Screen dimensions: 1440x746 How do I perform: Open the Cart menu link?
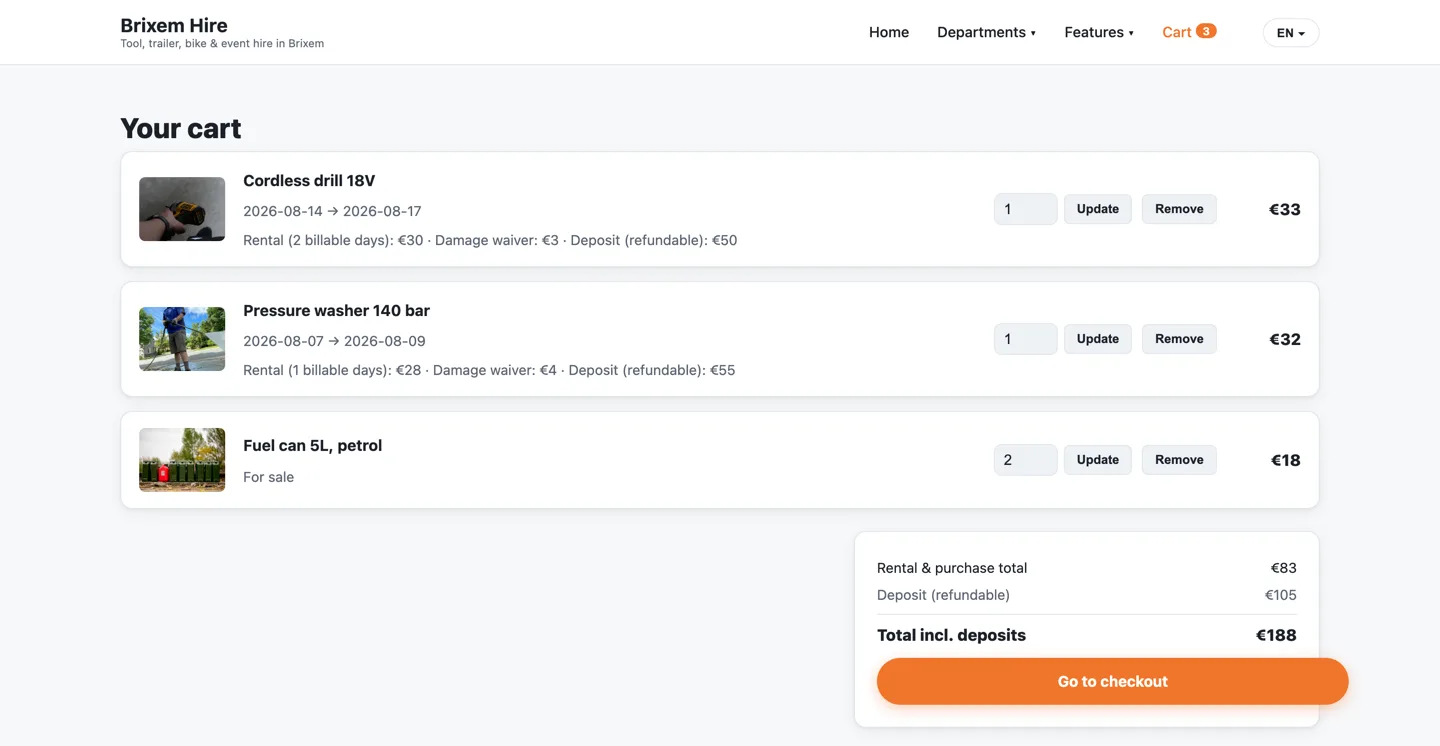1189,32
